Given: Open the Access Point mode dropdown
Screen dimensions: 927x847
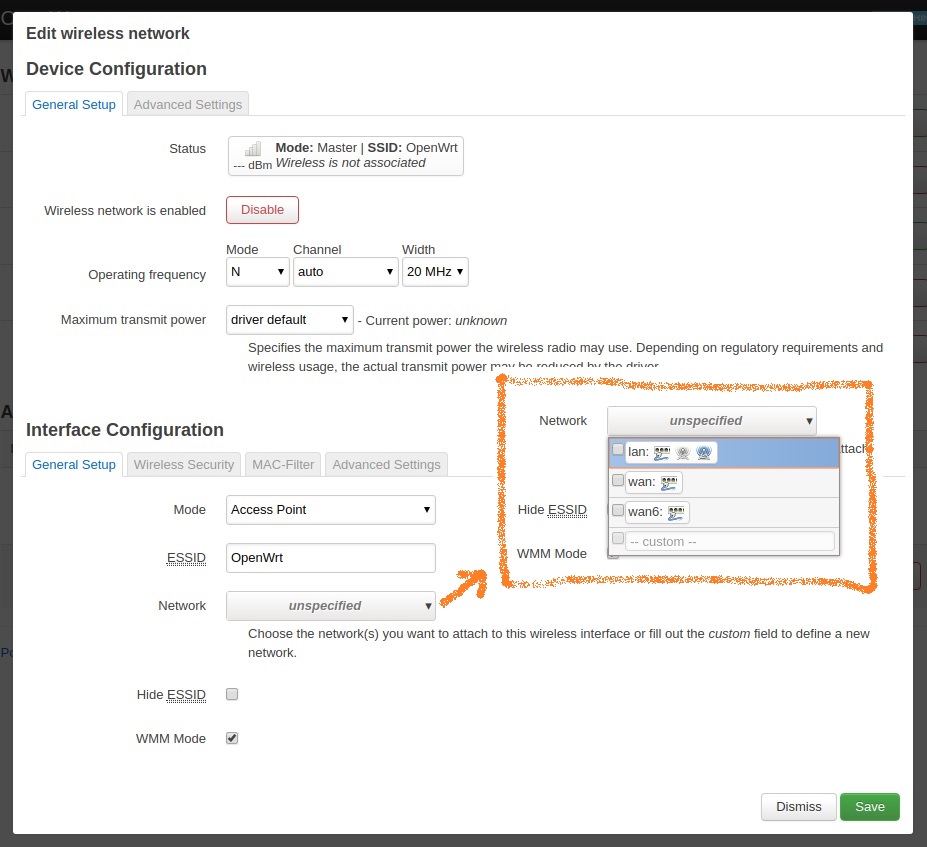Looking at the screenshot, I should pos(330,510).
